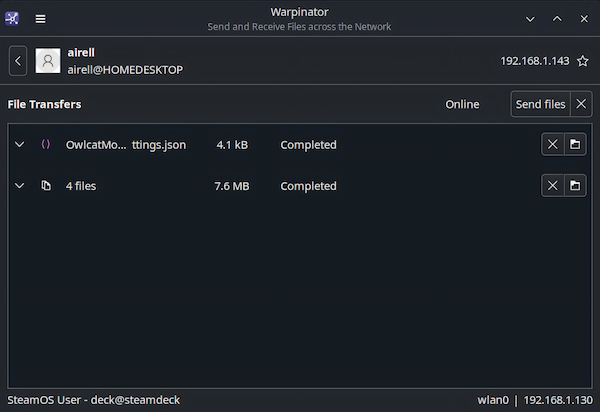Screen dimensions: 600x412
Task: Click the multi-file icon beside 4 files
Action: point(46,186)
